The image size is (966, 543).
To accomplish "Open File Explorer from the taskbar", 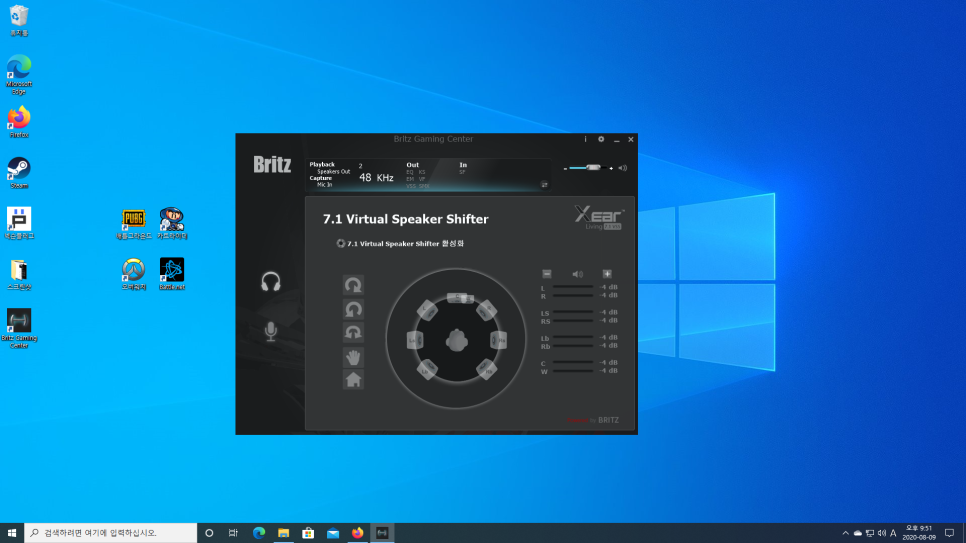I will tap(283, 533).
